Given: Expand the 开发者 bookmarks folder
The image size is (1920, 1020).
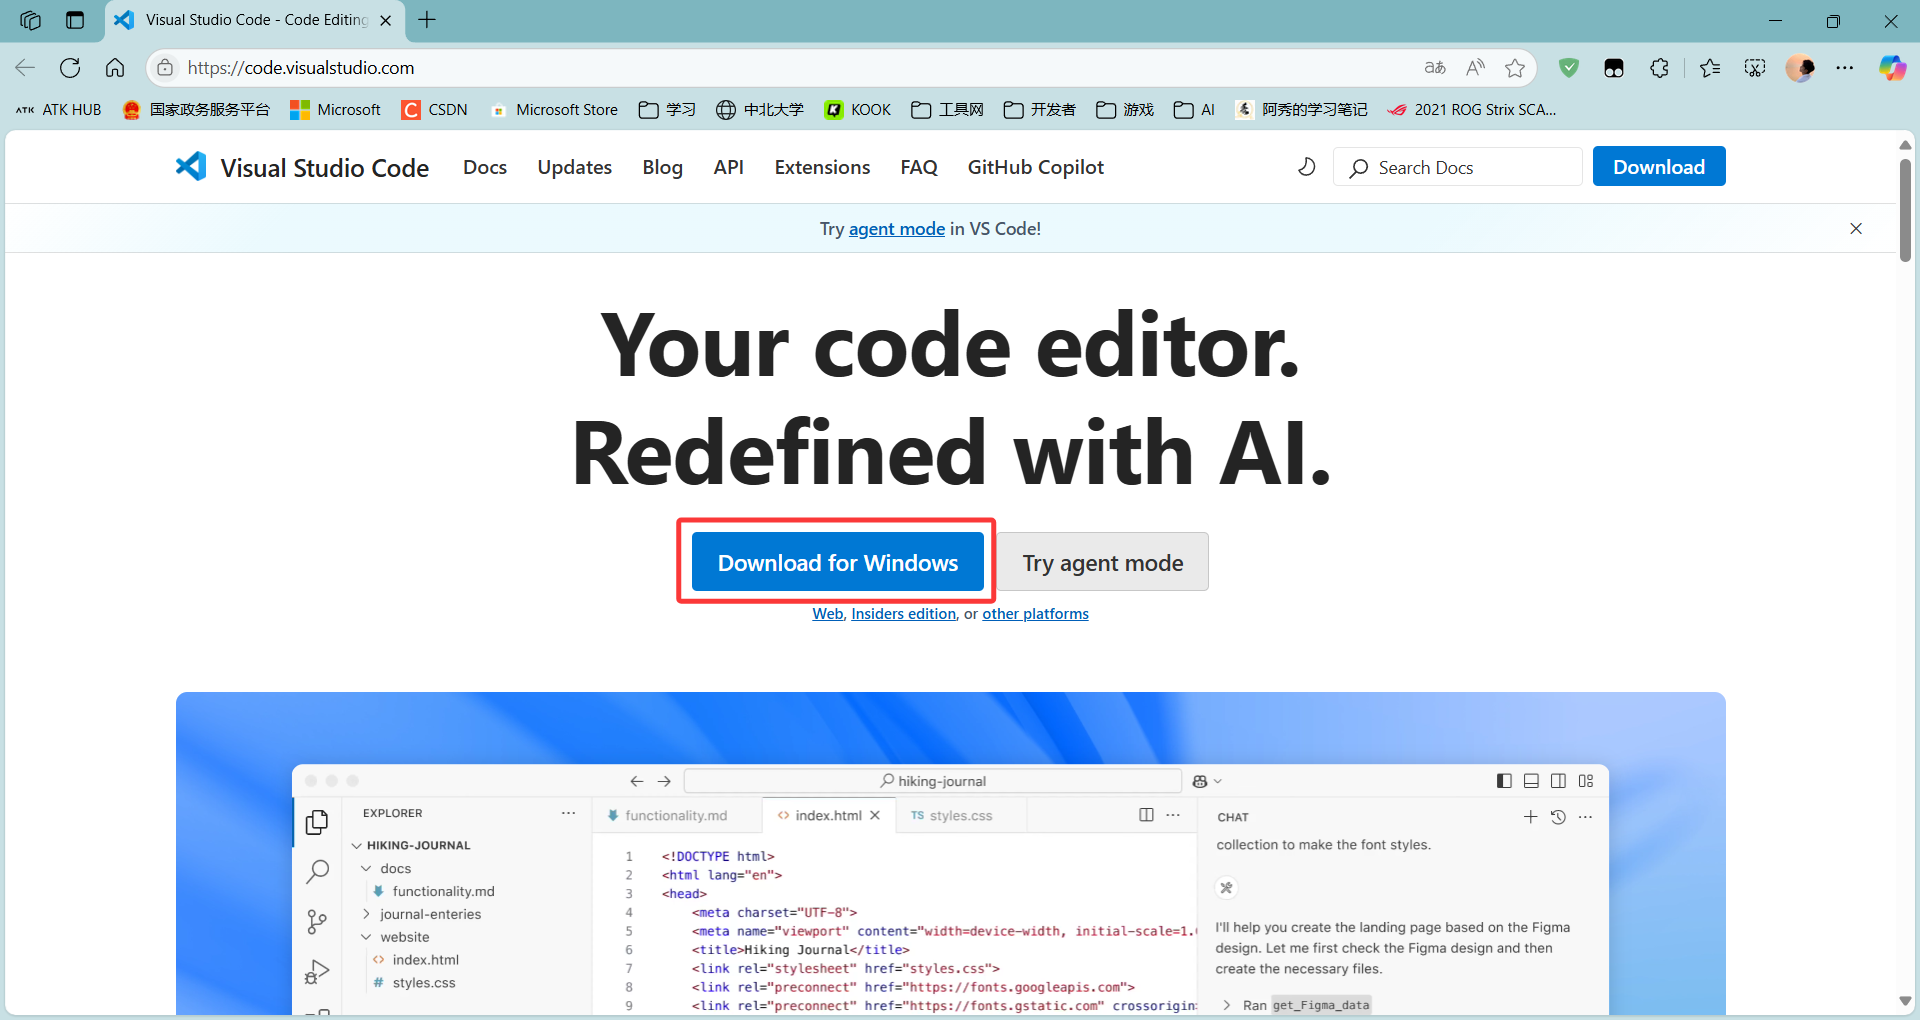Looking at the screenshot, I should 1040,110.
